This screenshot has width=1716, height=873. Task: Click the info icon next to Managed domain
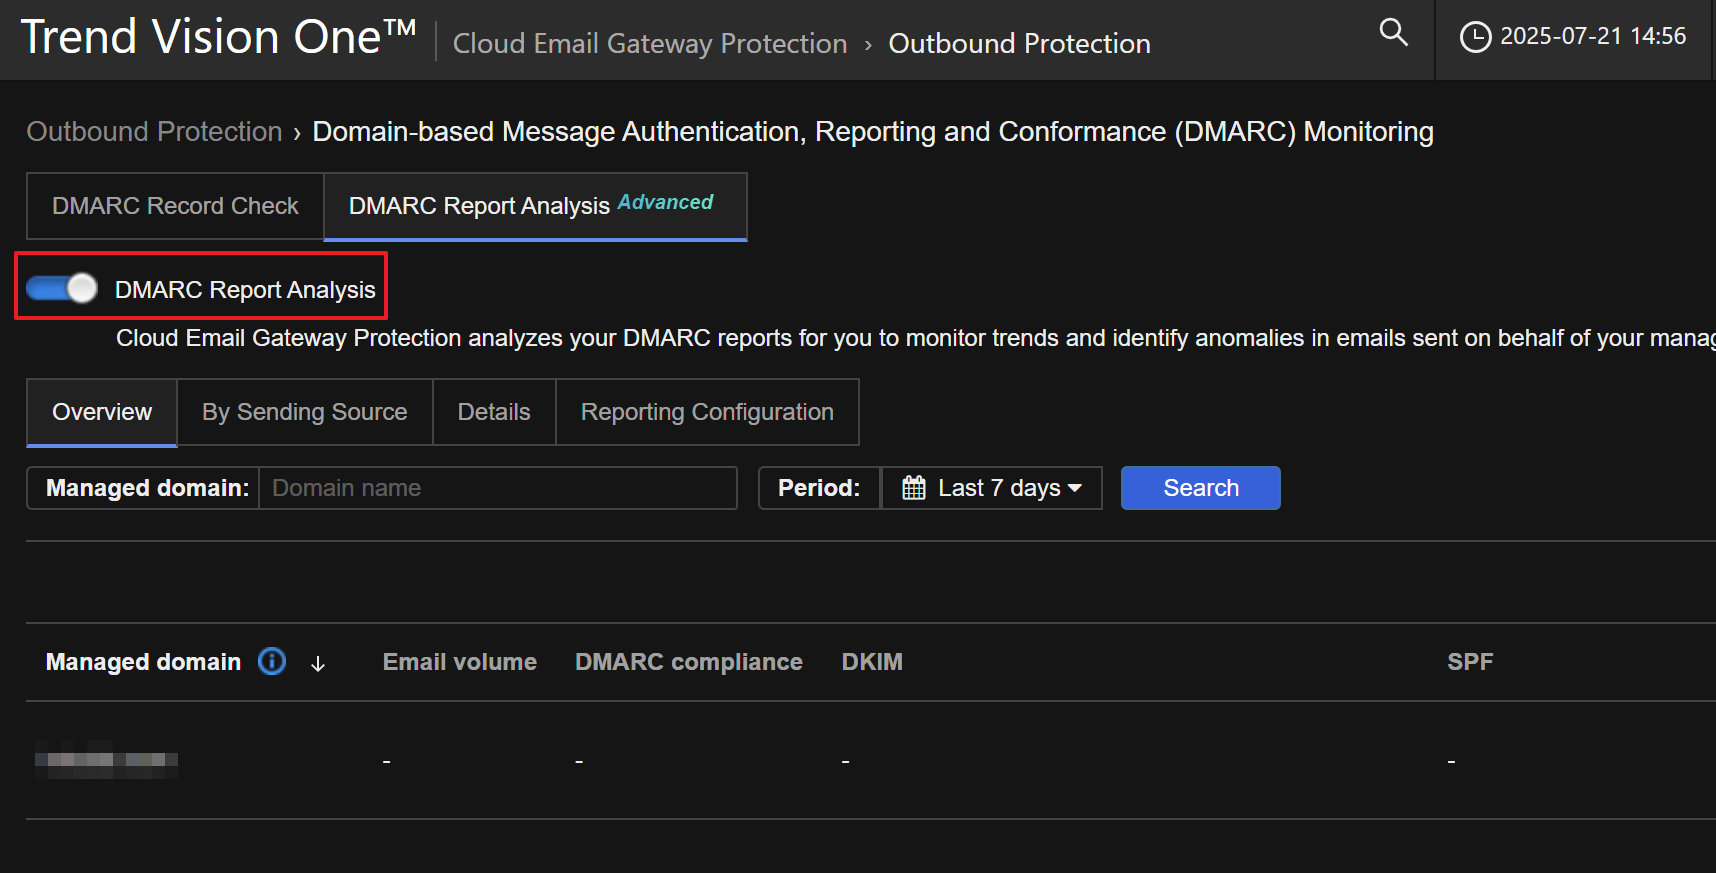coord(272,661)
